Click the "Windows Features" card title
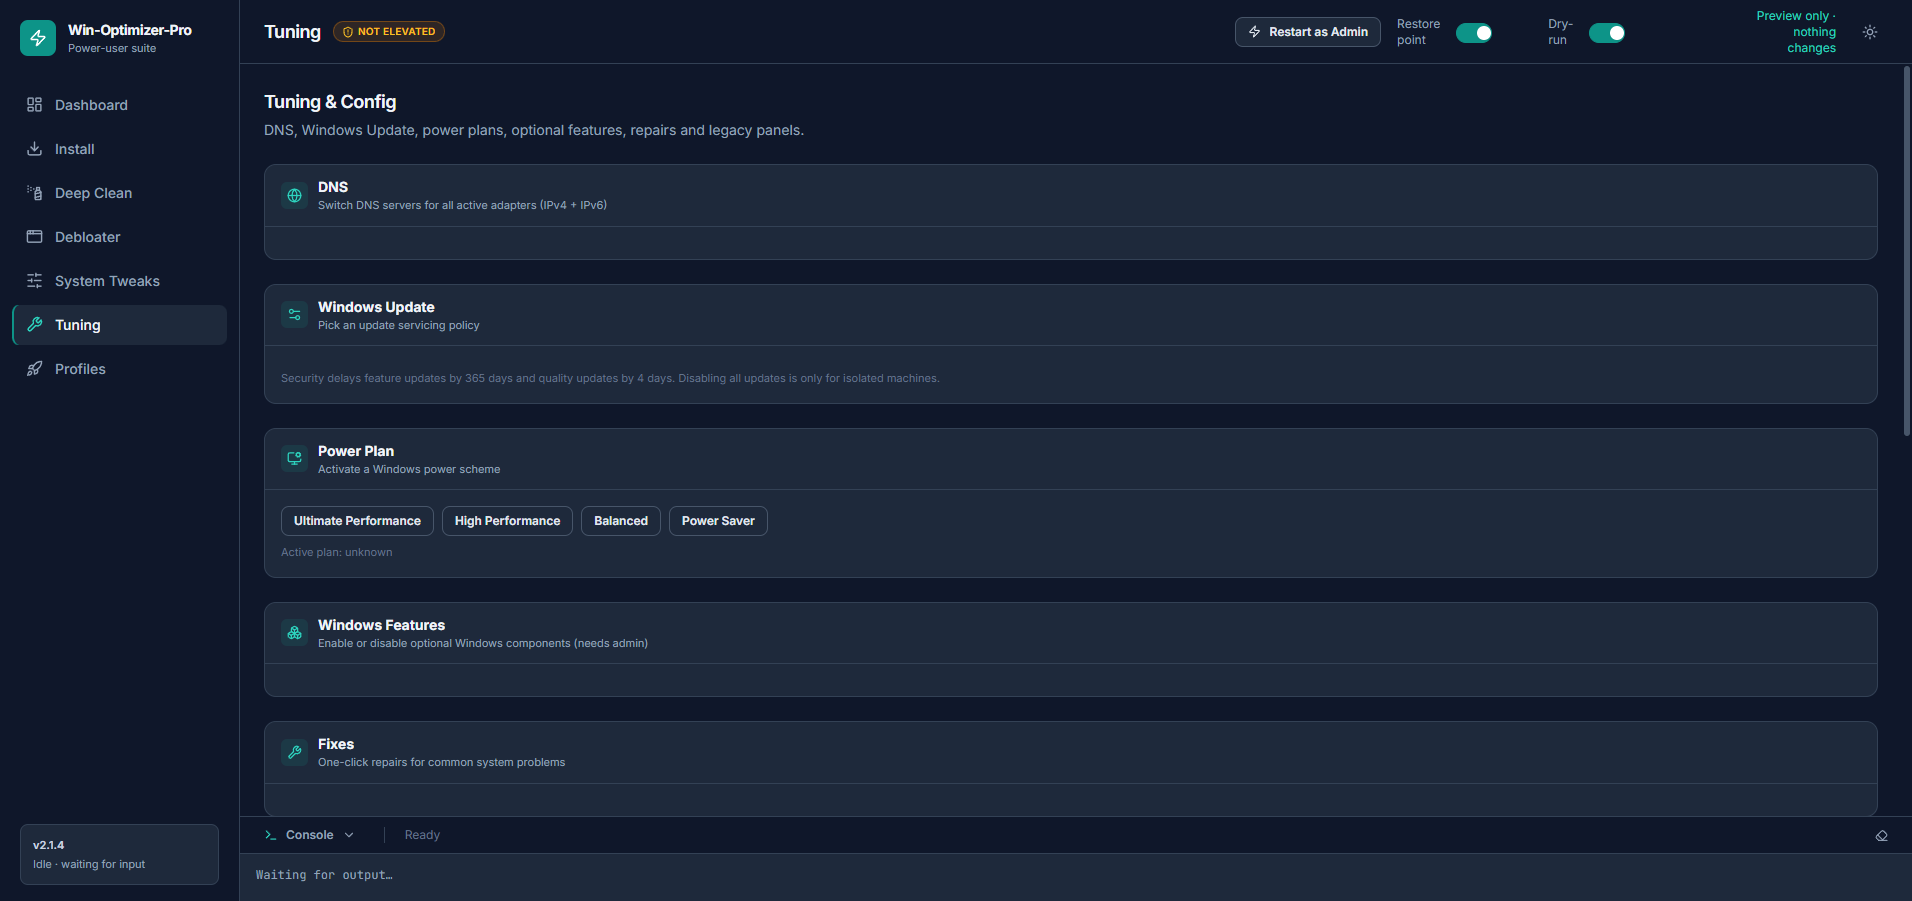Image resolution: width=1912 pixels, height=901 pixels. [381, 625]
